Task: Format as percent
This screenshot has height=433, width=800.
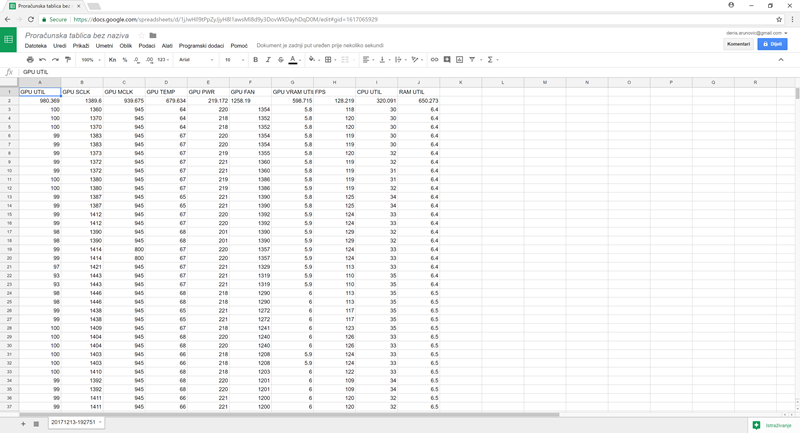Action: pos(124,60)
